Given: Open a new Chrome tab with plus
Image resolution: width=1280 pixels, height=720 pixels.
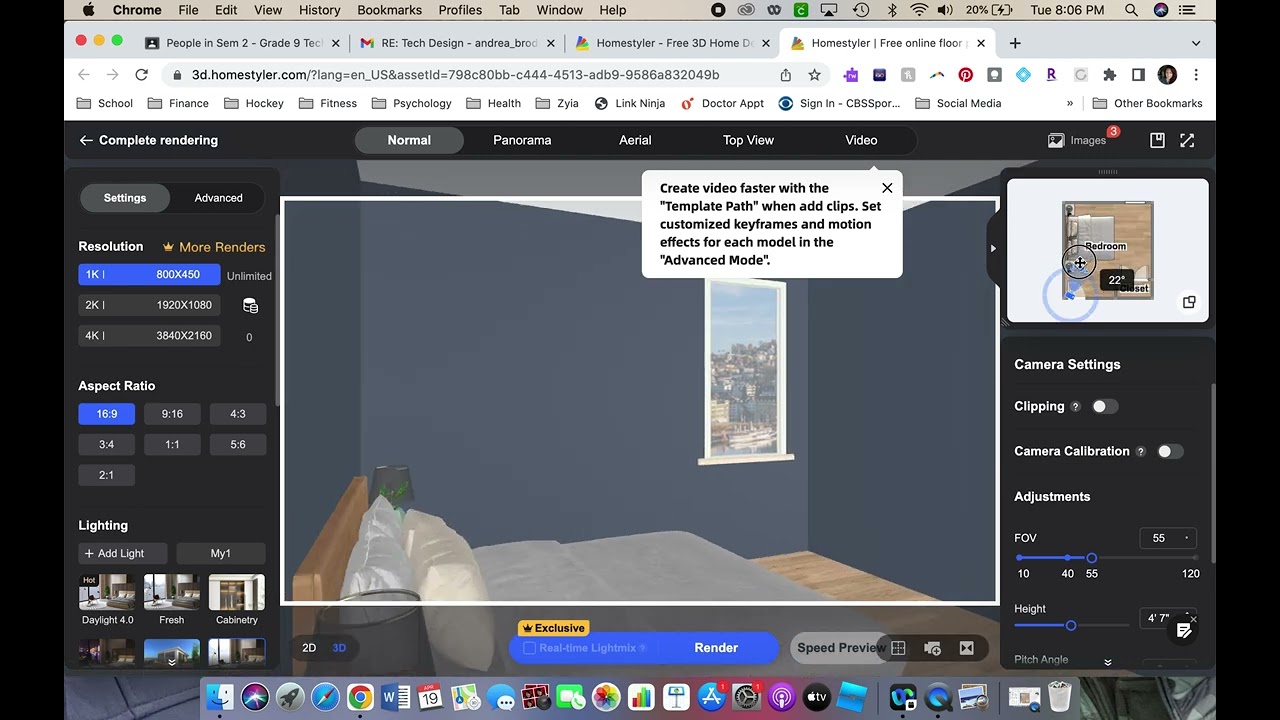Looking at the screenshot, I should click(1015, 43).
